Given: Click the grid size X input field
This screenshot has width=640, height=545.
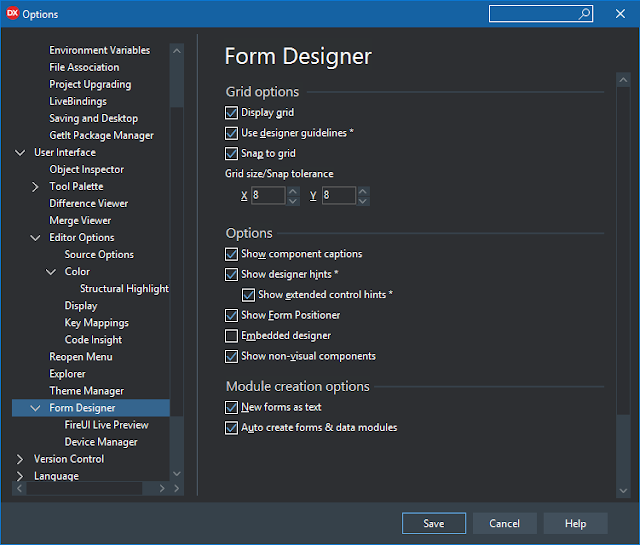Looking at the screenshot, I should pyautogui.click(x=267, y=196).
